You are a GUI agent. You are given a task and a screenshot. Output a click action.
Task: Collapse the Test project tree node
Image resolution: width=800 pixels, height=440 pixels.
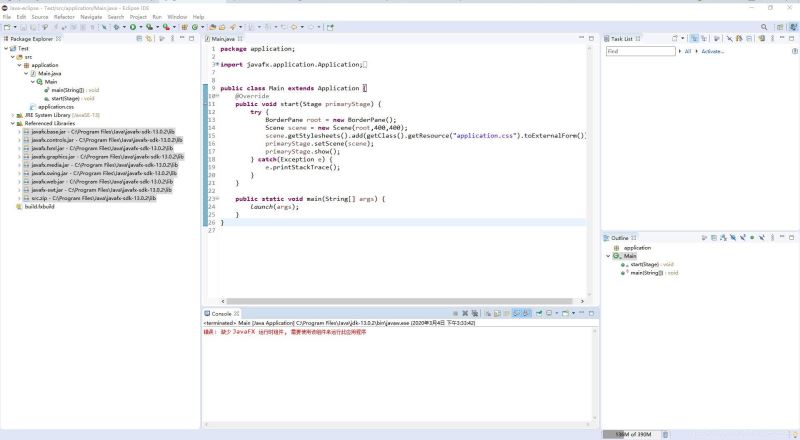click(x=6, y=48)
